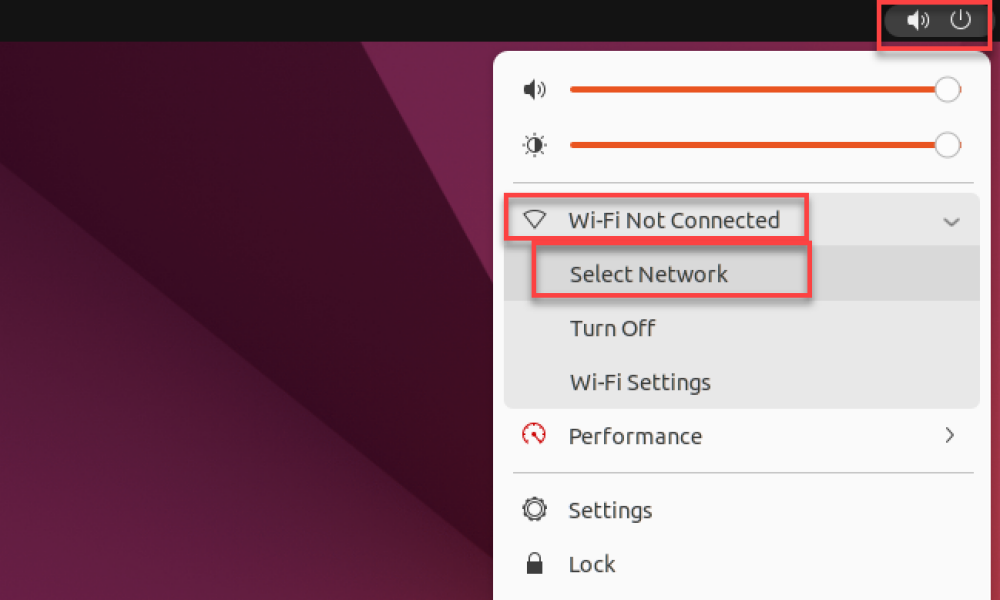Click the volume slider track middle
The height and width of the screenshot is (600, 1000).
(759, 90)
